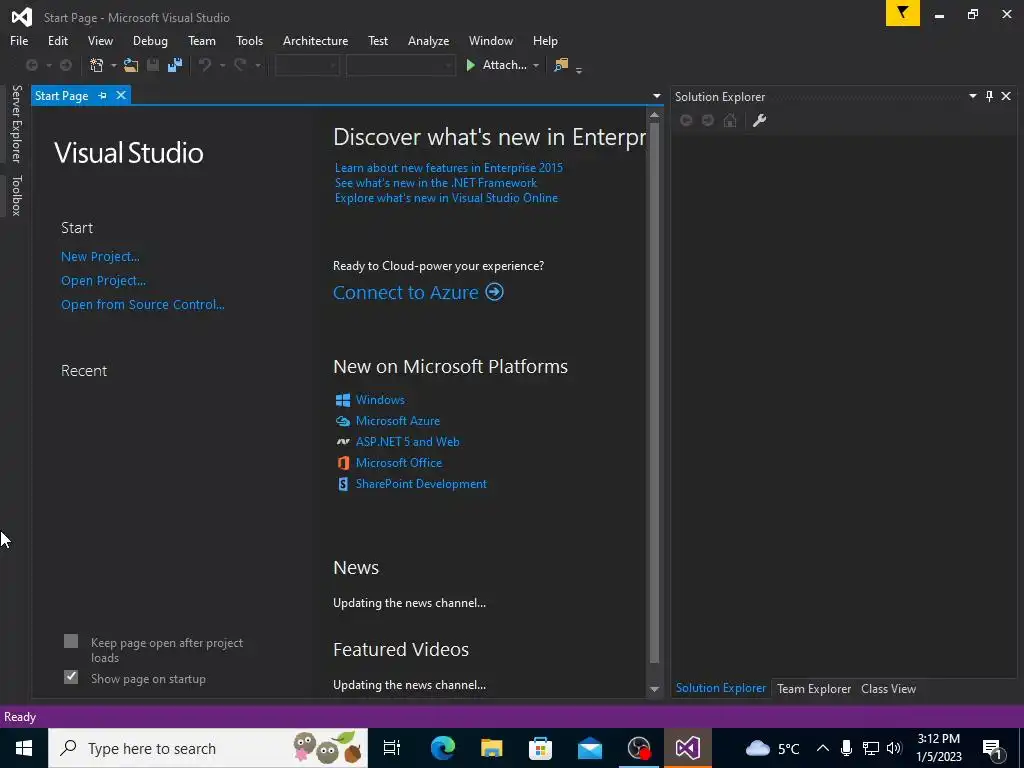
Task: Open the New Project icon dropdown arrow
Action: 114,65
